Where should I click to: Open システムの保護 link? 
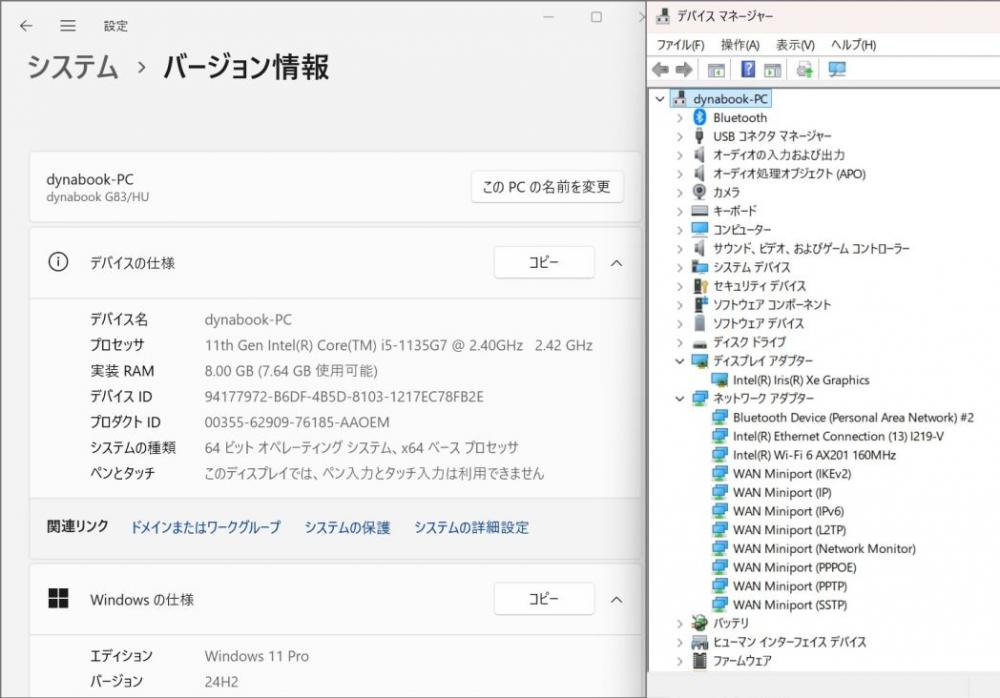point(347,527)
